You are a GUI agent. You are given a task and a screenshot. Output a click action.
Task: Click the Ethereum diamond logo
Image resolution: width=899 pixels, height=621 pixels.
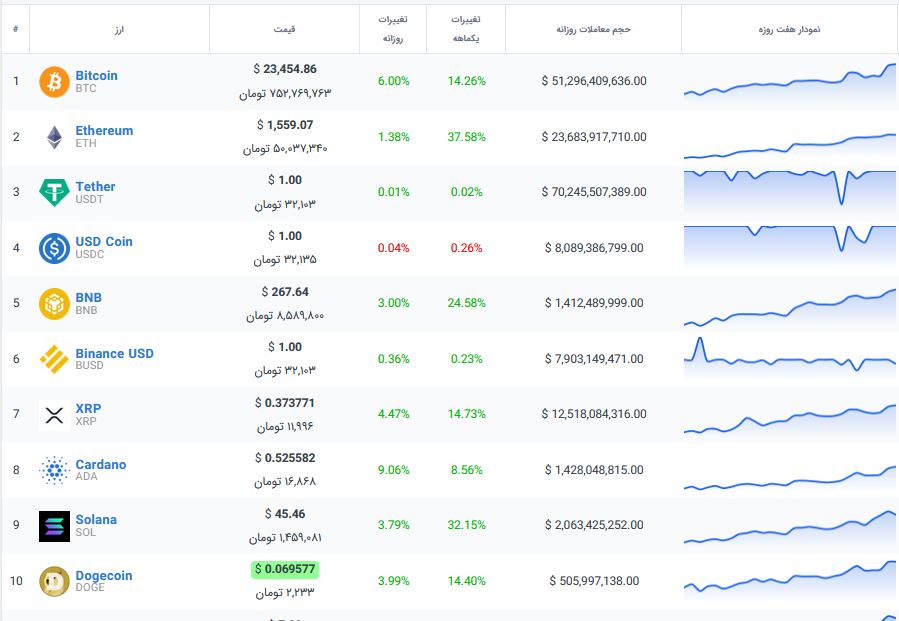pyautogui.click(x=54, y=137)
